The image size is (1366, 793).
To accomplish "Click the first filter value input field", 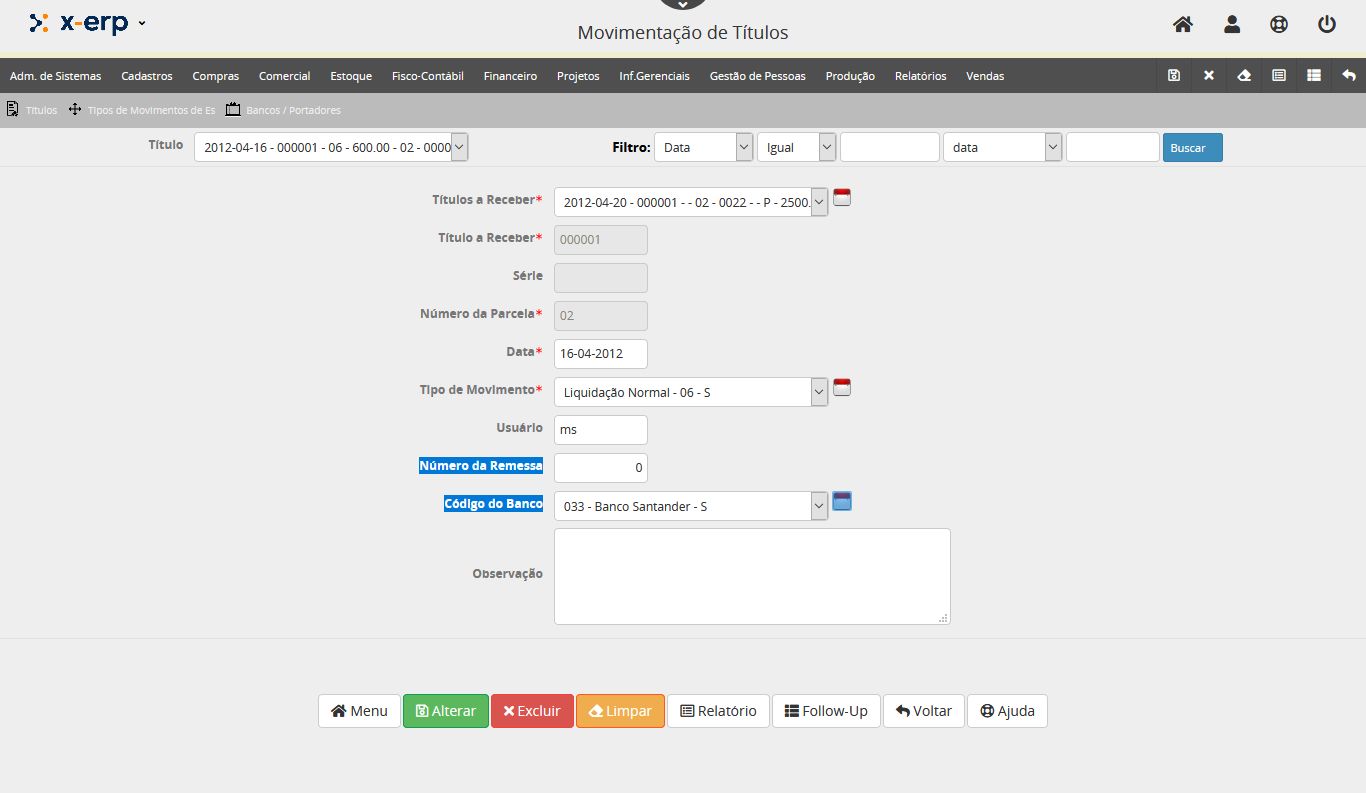I will click(x=890, y=147).
